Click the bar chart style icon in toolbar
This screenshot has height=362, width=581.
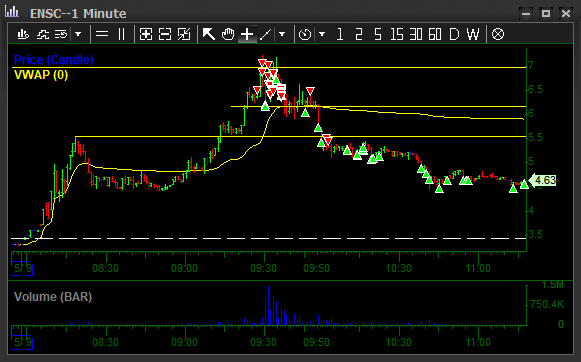click(x=23, y=34)
